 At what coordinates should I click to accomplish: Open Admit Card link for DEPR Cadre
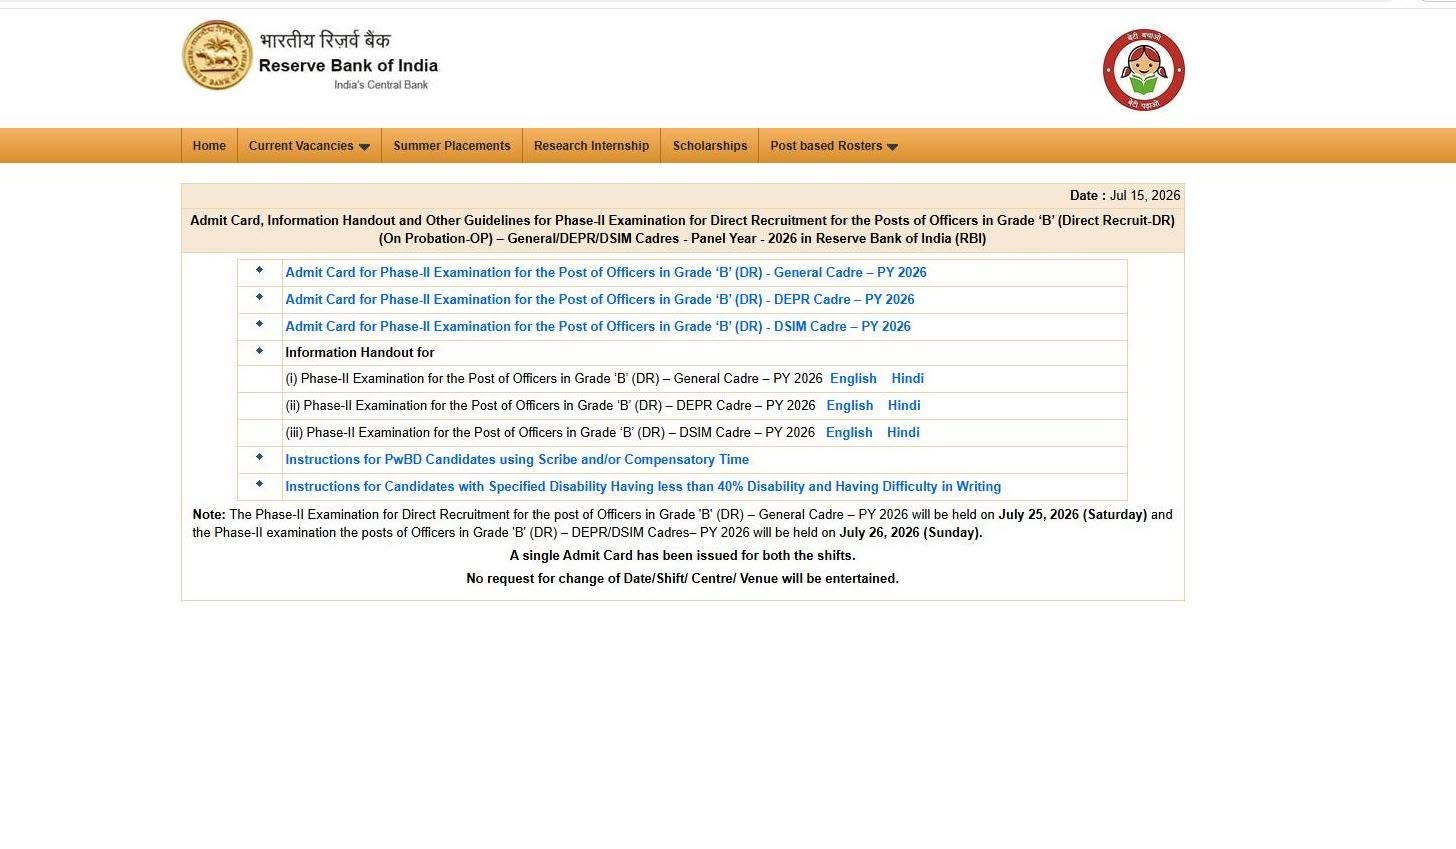(600, 299)
